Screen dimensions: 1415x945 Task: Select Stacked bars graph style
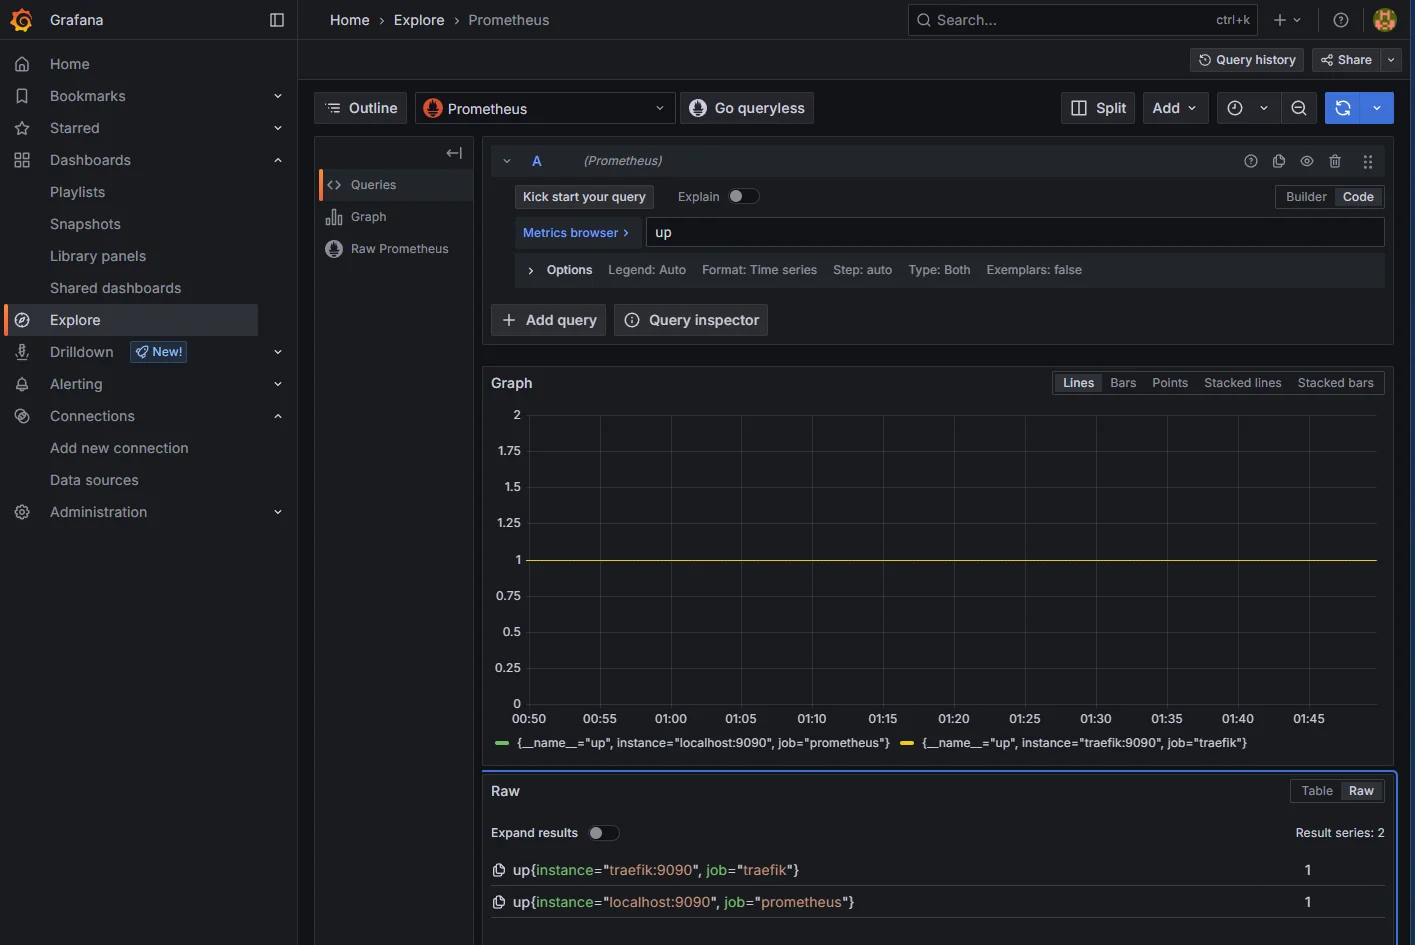coord(1336,383)
